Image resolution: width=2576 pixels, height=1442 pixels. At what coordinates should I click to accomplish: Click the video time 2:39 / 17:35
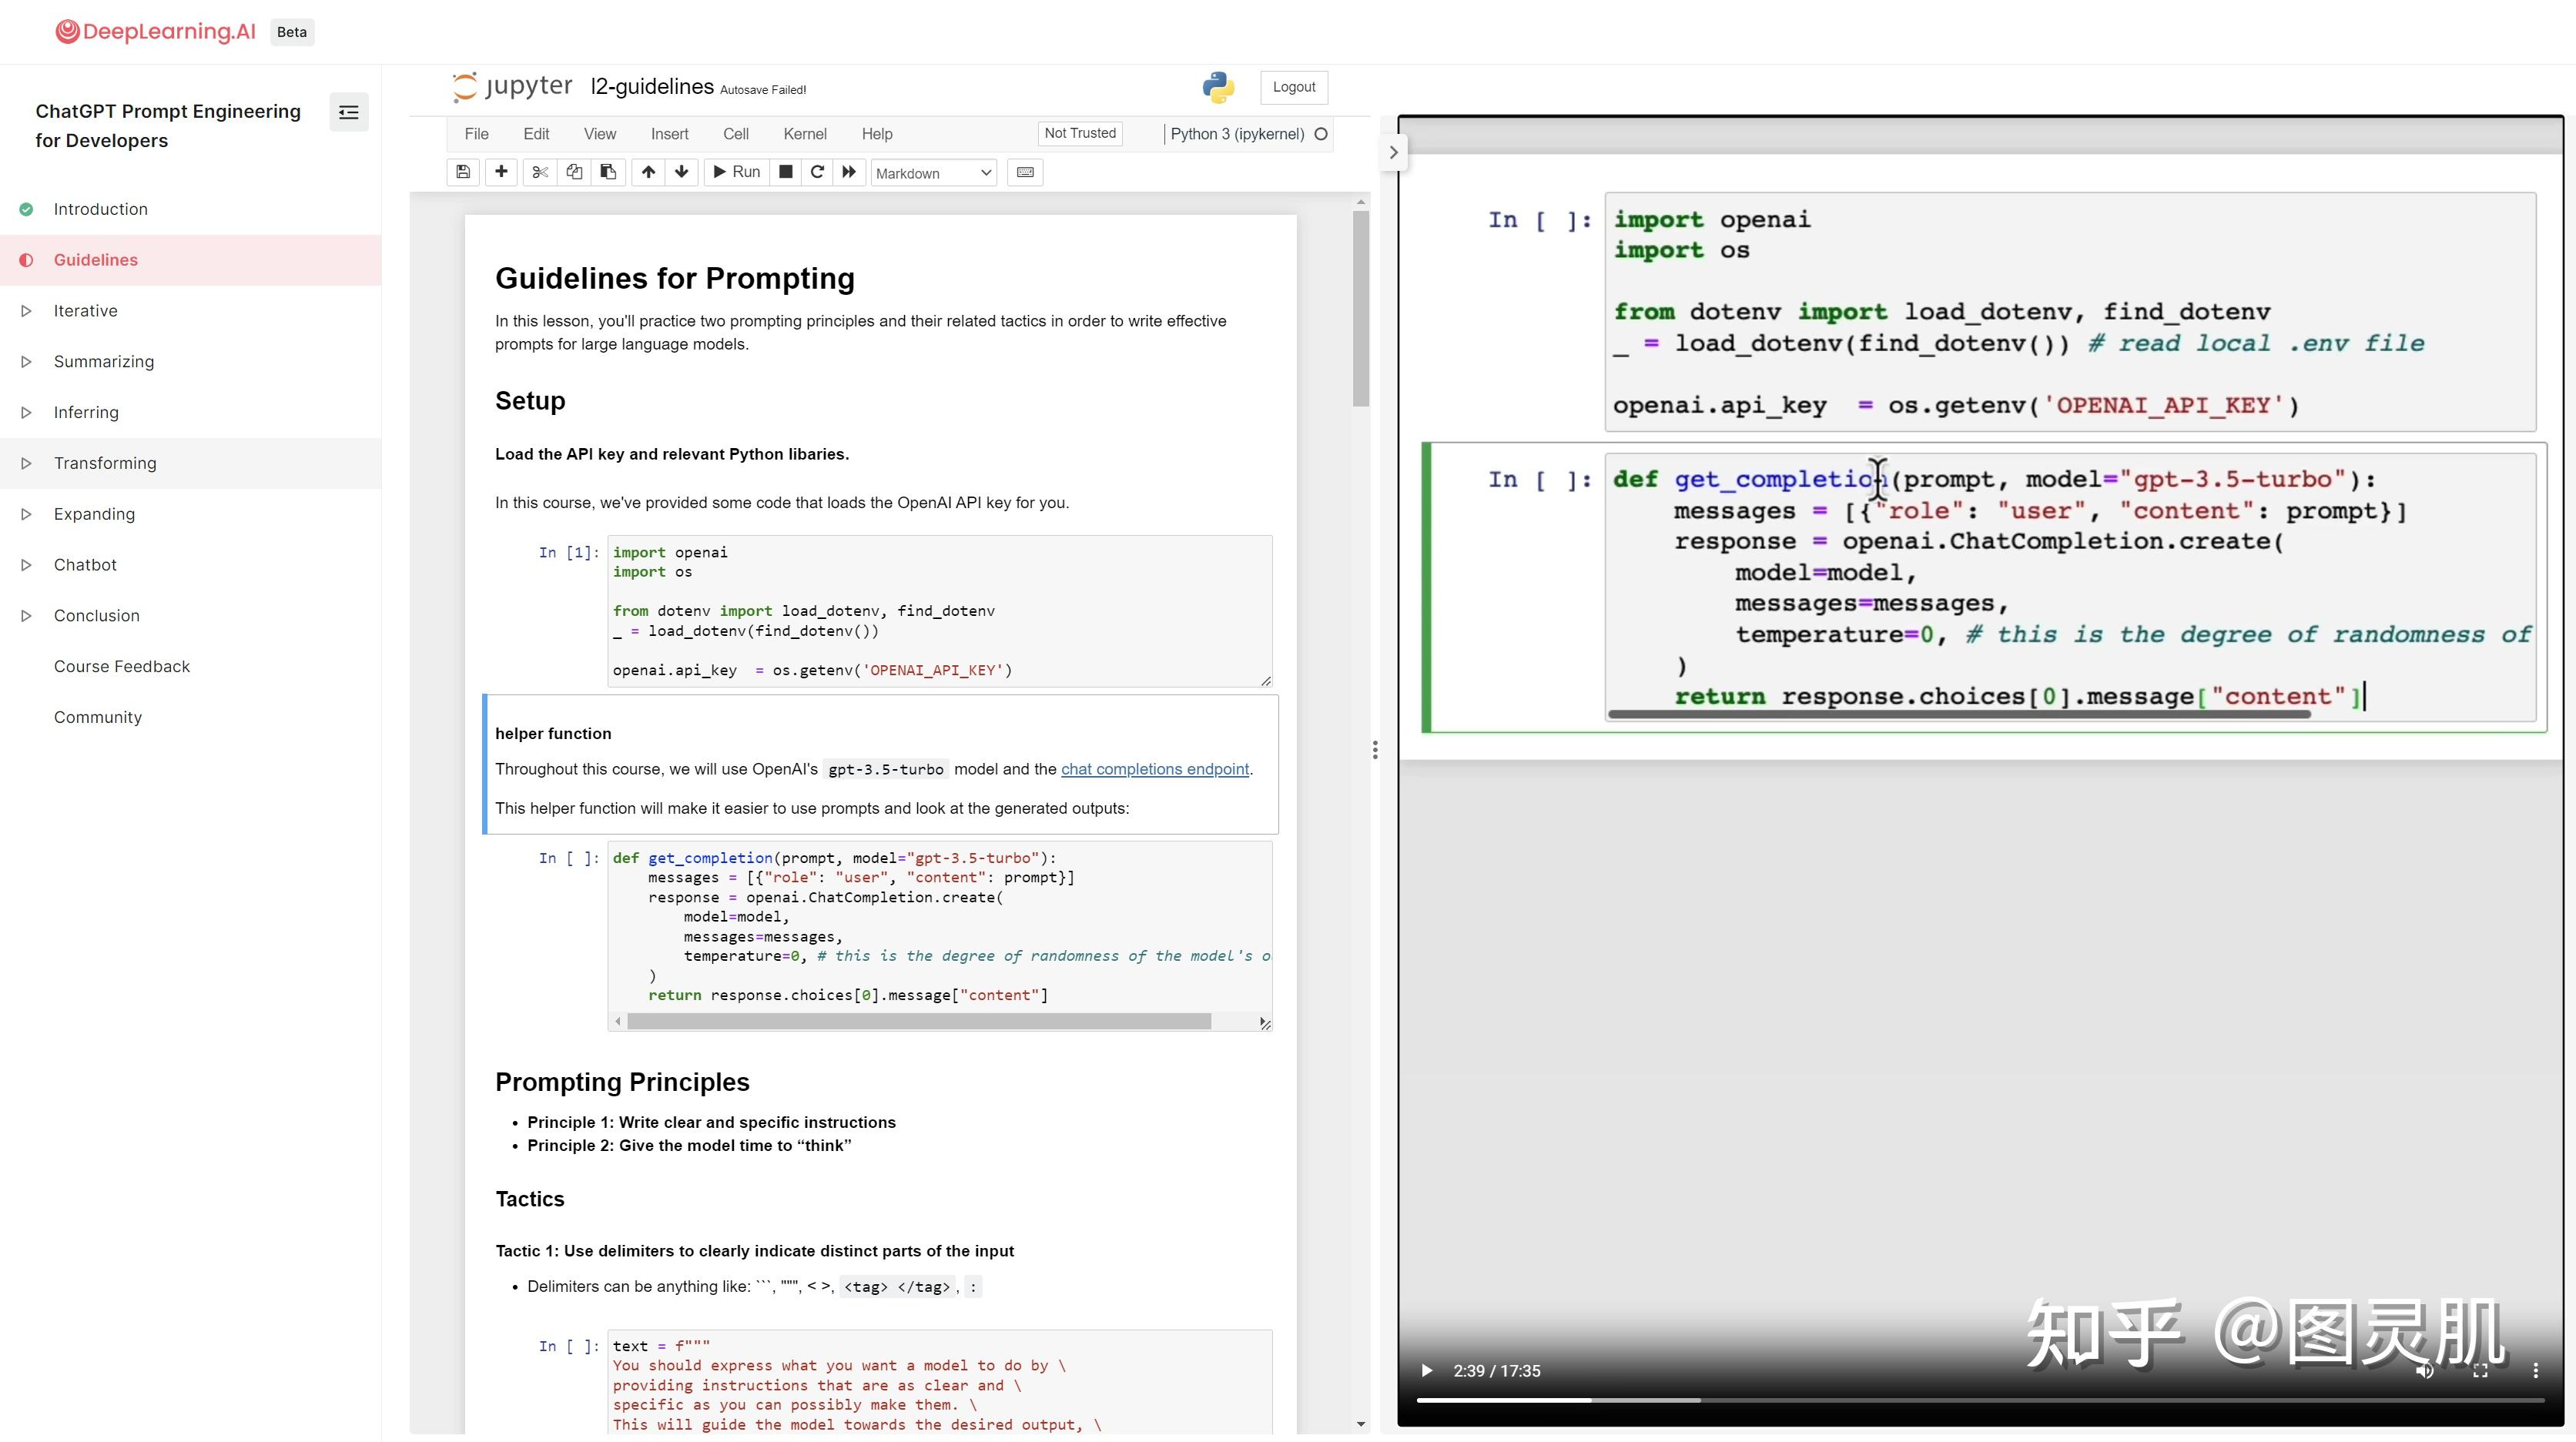[1496, 1371]
